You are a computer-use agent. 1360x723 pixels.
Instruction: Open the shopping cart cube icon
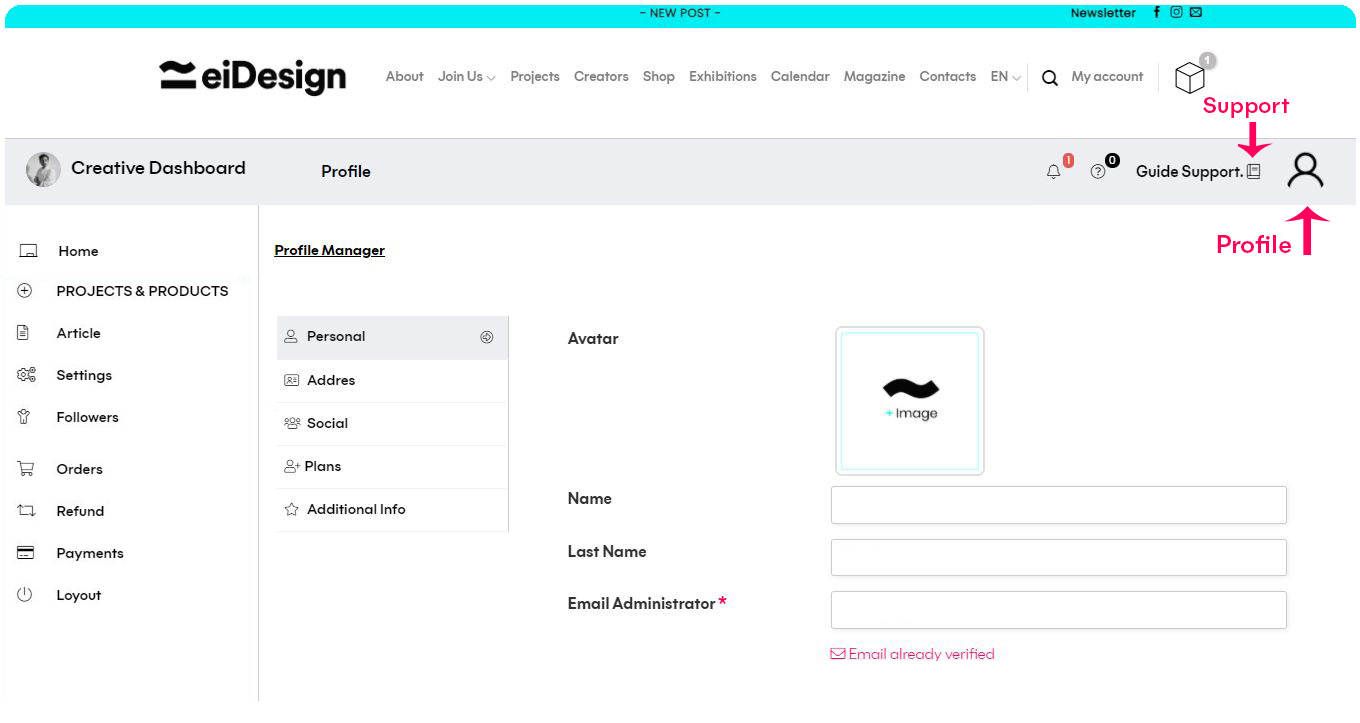[x=1189, y=77]
